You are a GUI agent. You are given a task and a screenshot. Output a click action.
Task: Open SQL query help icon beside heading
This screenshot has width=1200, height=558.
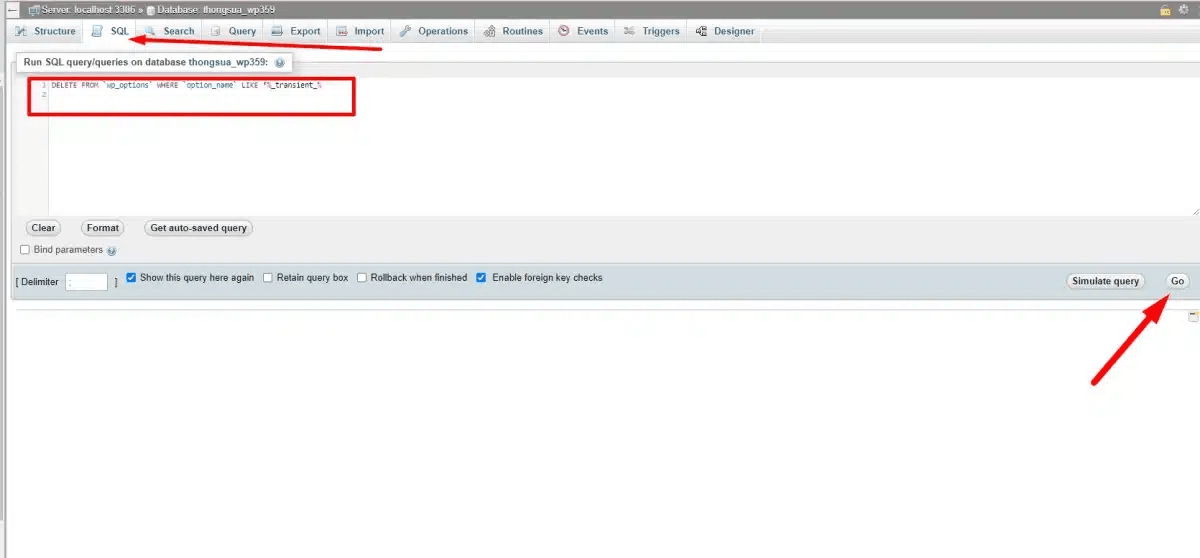coord(279,62)
